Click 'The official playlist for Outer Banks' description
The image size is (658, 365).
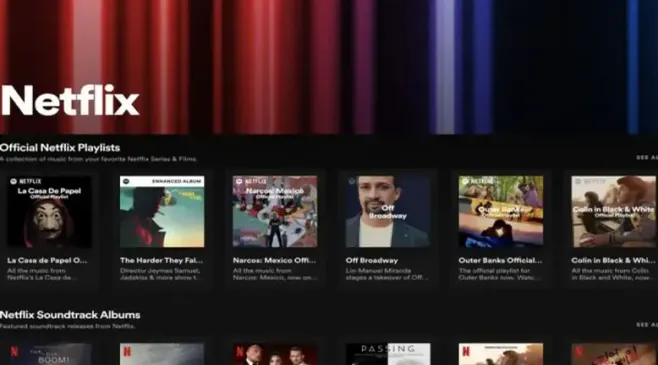(499, 274)
